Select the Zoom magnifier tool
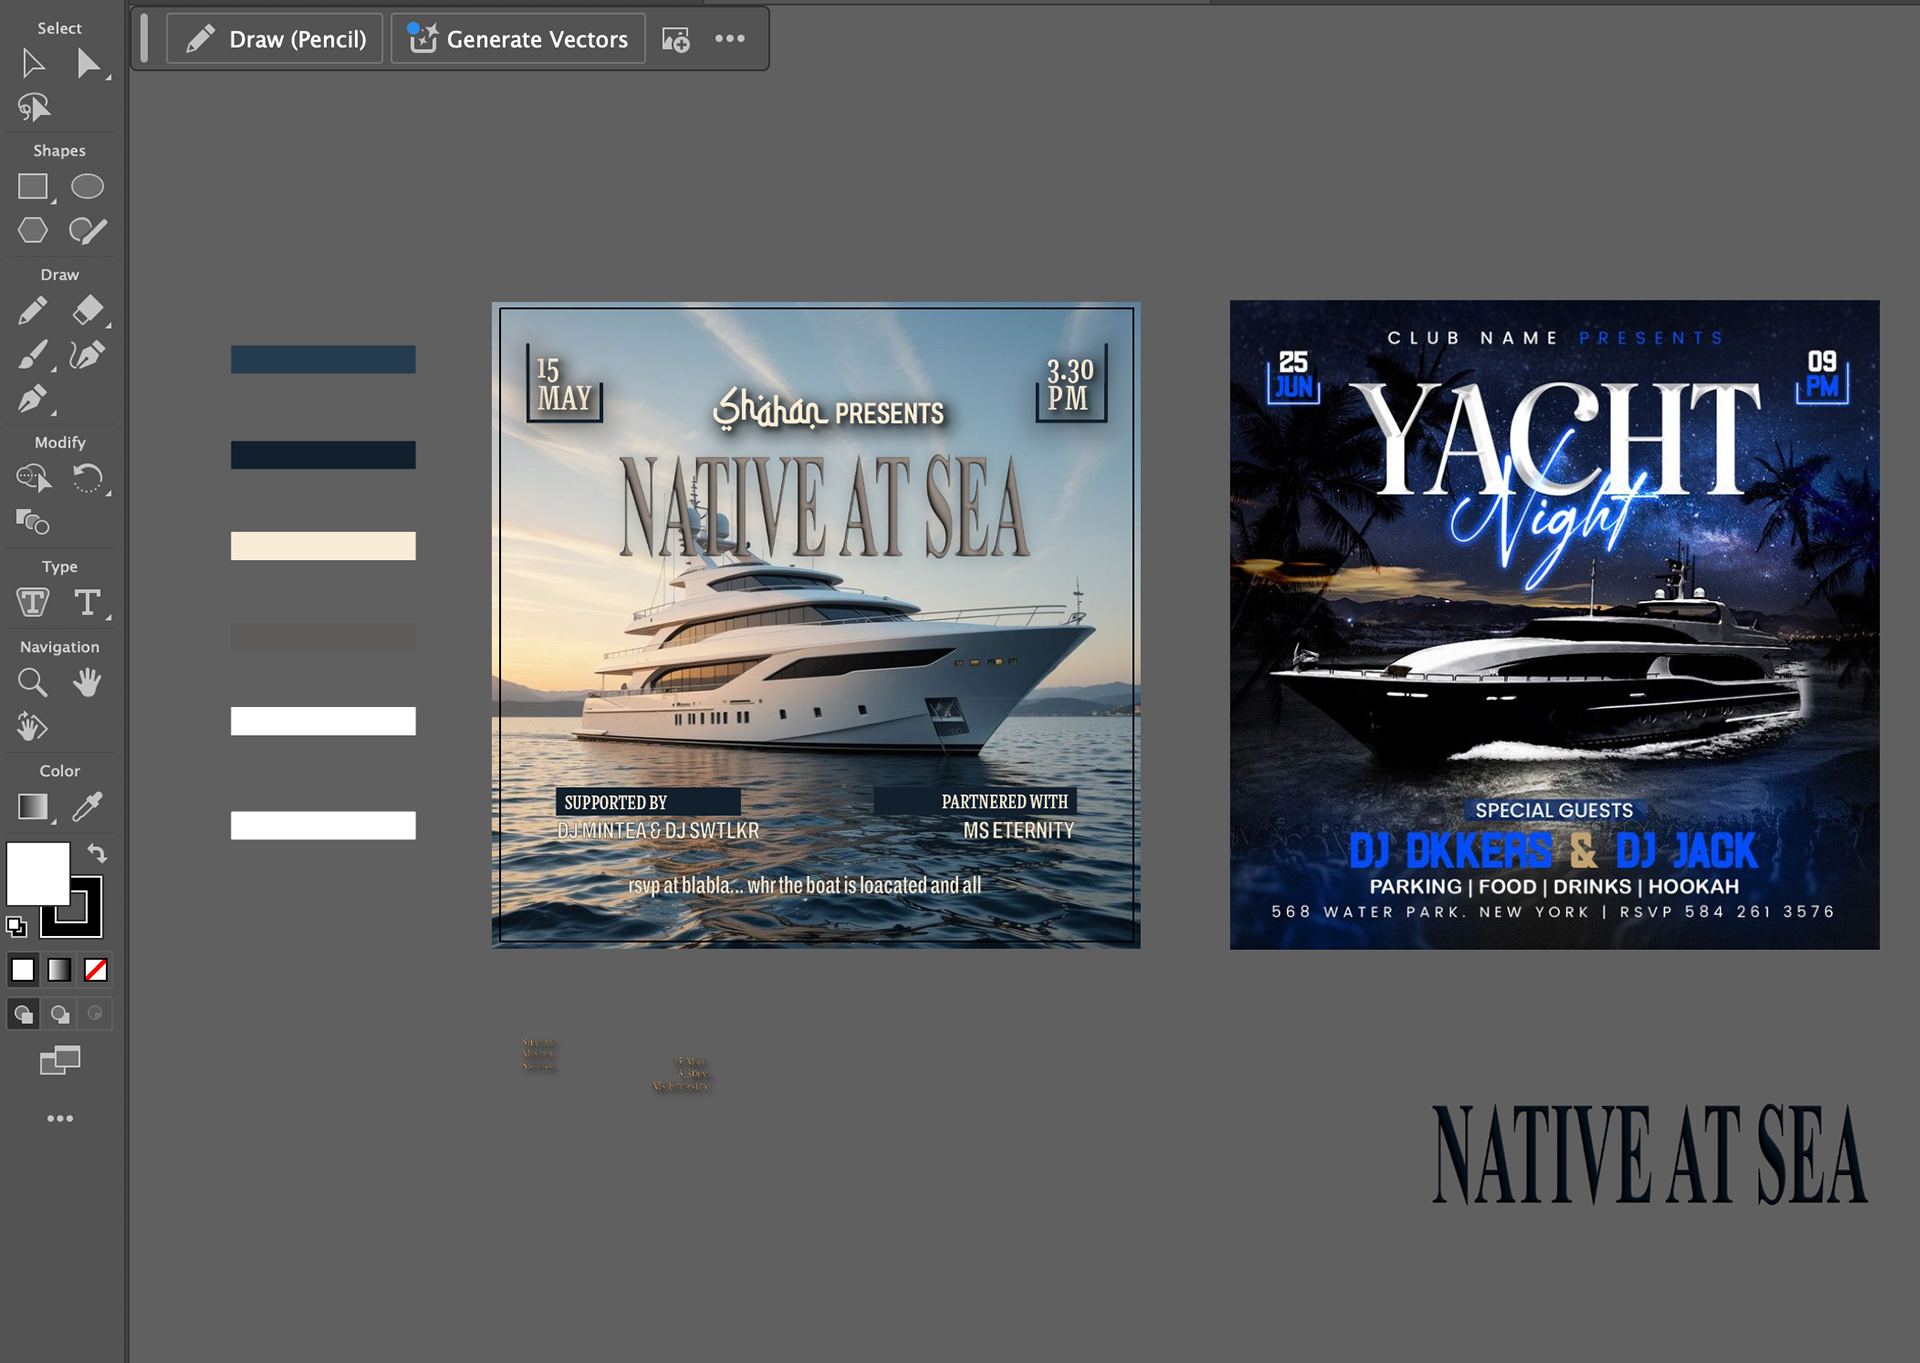This screenshot has height=1363, width=1920. point(33,683)
